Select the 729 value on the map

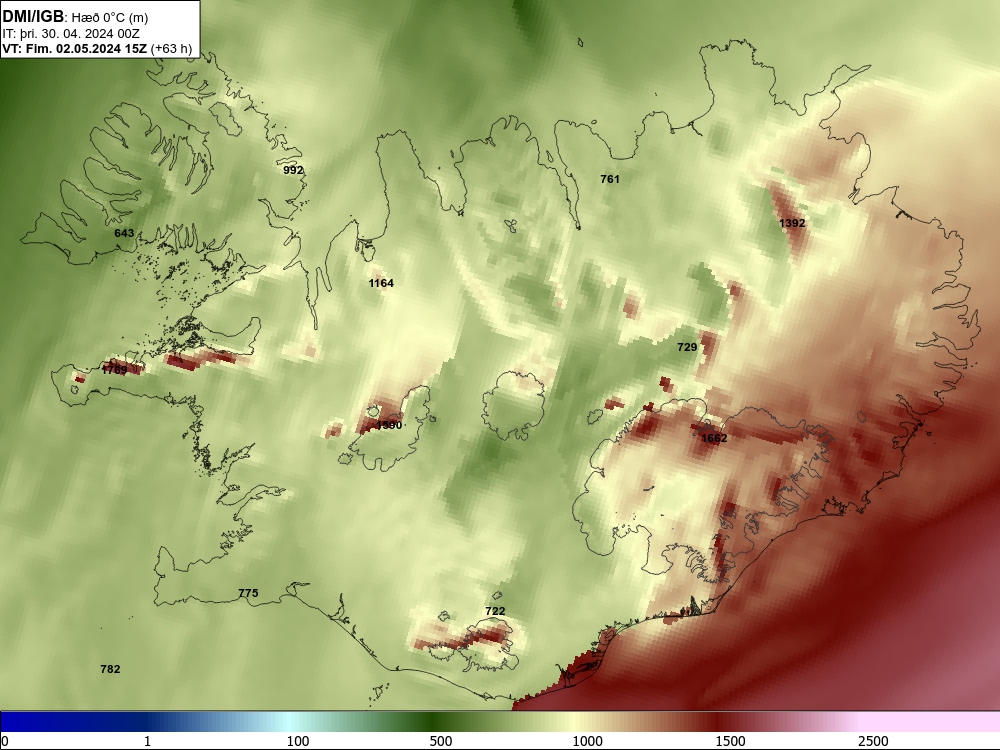(x=687, y=347)
